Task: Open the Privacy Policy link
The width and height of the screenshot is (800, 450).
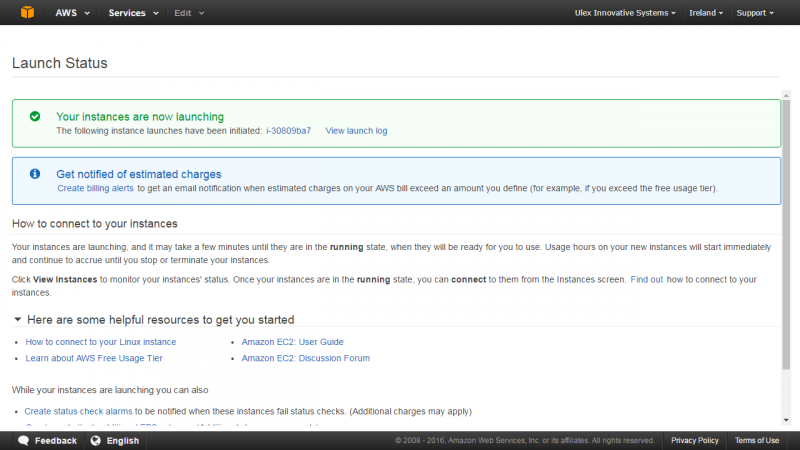Action: point(694,440)
